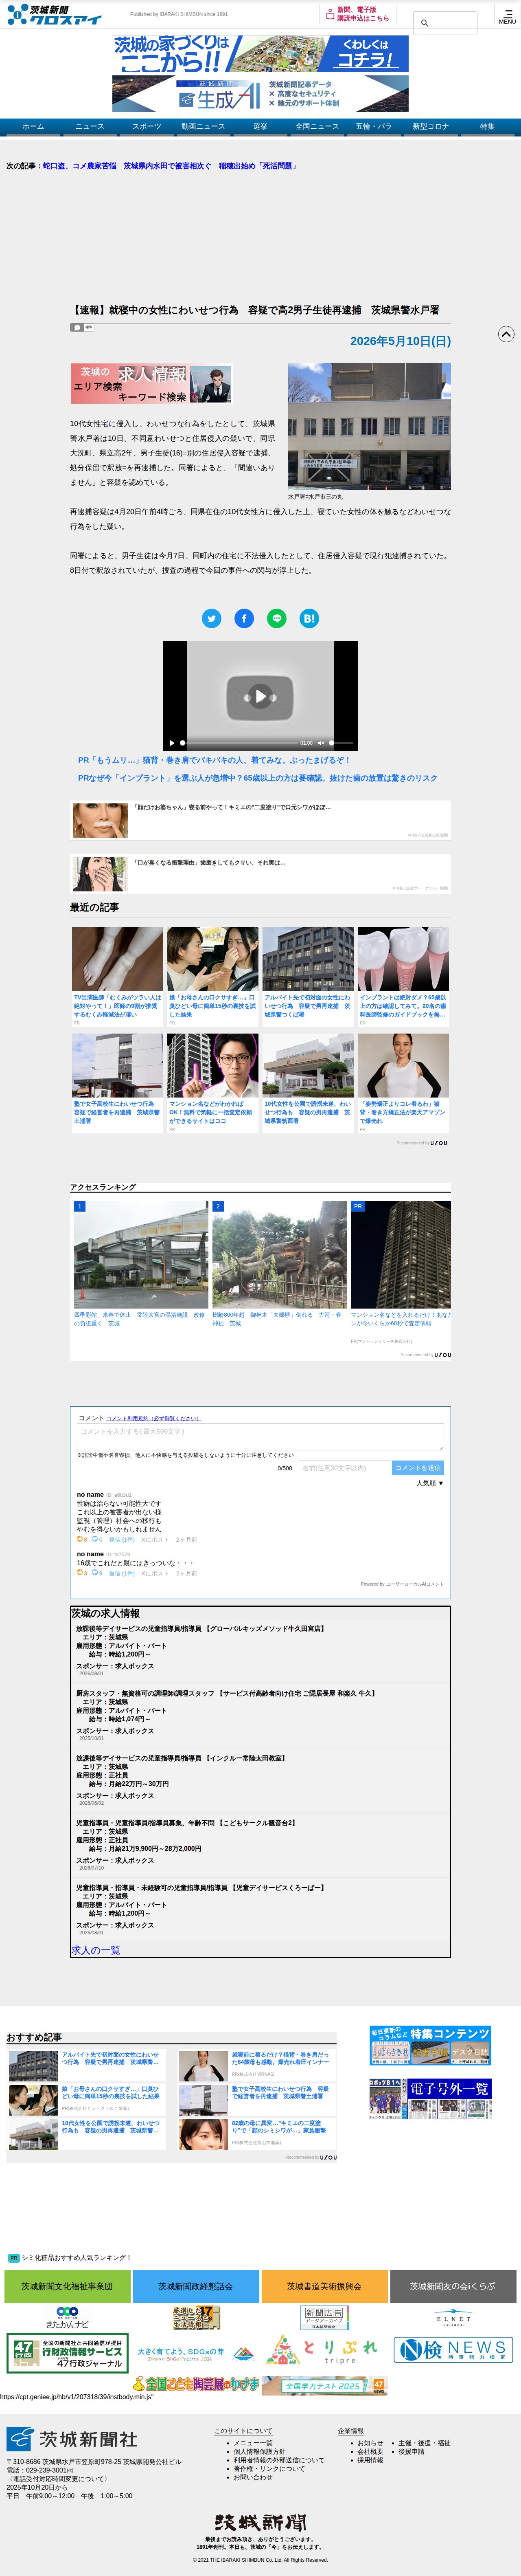Click the 茨城の家づくり banner ad

coord(260,54)
